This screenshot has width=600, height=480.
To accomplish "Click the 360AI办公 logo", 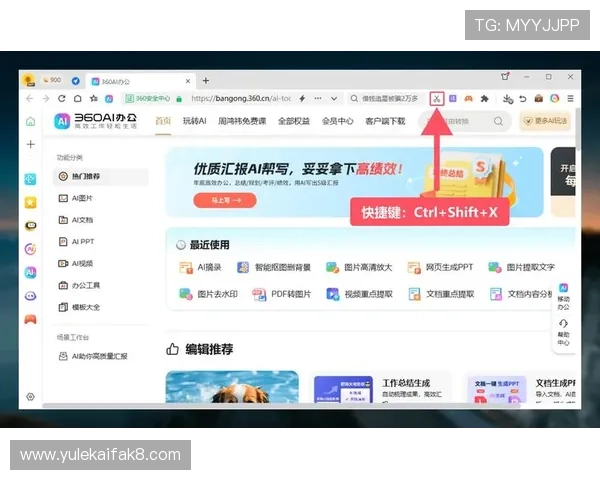I will [x=95, y=121].
